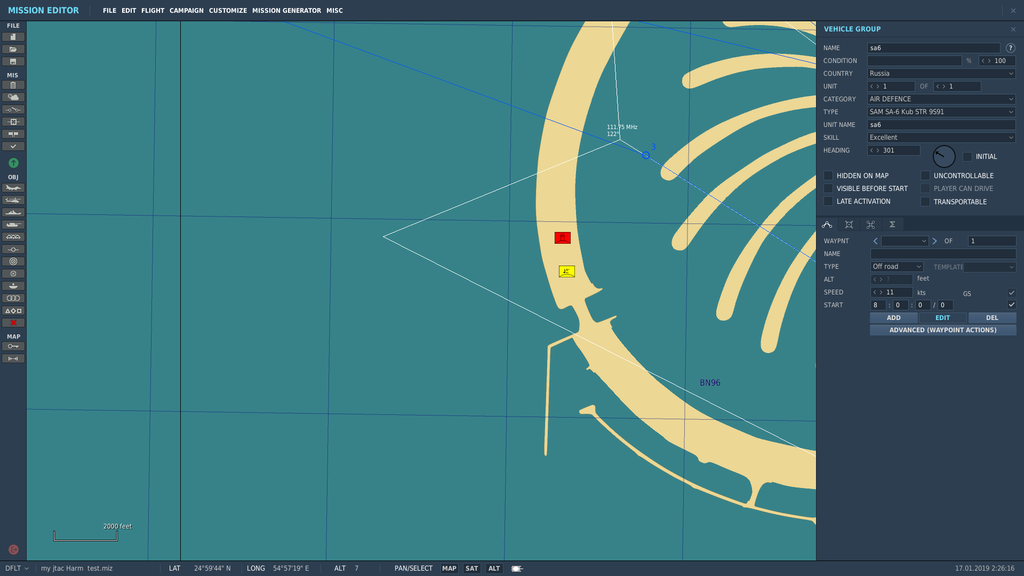
Task: Enable the HIDDEN ON MAP checkbox
Action: (828, 176)
